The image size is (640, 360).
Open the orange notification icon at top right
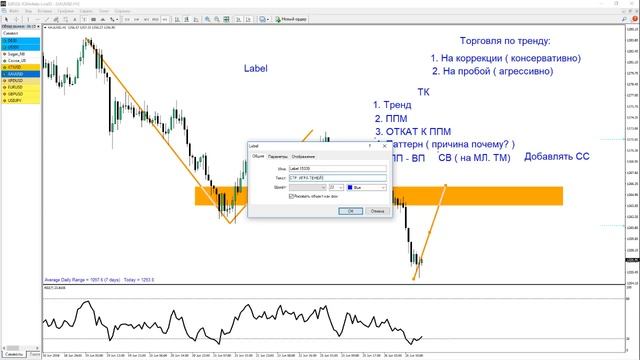(x=635, y=19)
